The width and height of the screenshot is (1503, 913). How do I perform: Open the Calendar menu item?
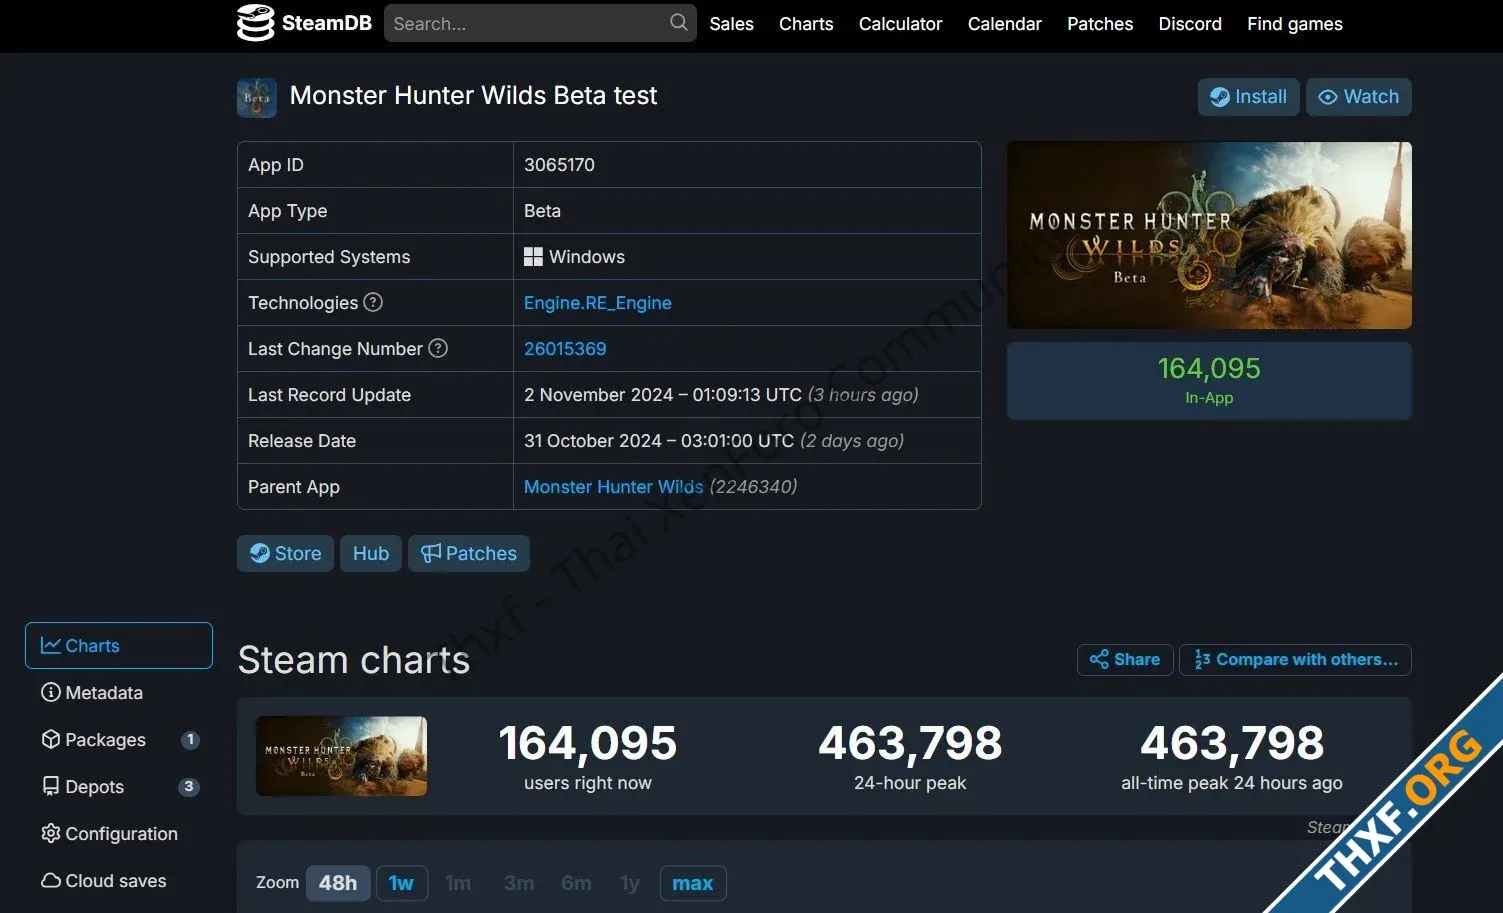coord(1004,24)
